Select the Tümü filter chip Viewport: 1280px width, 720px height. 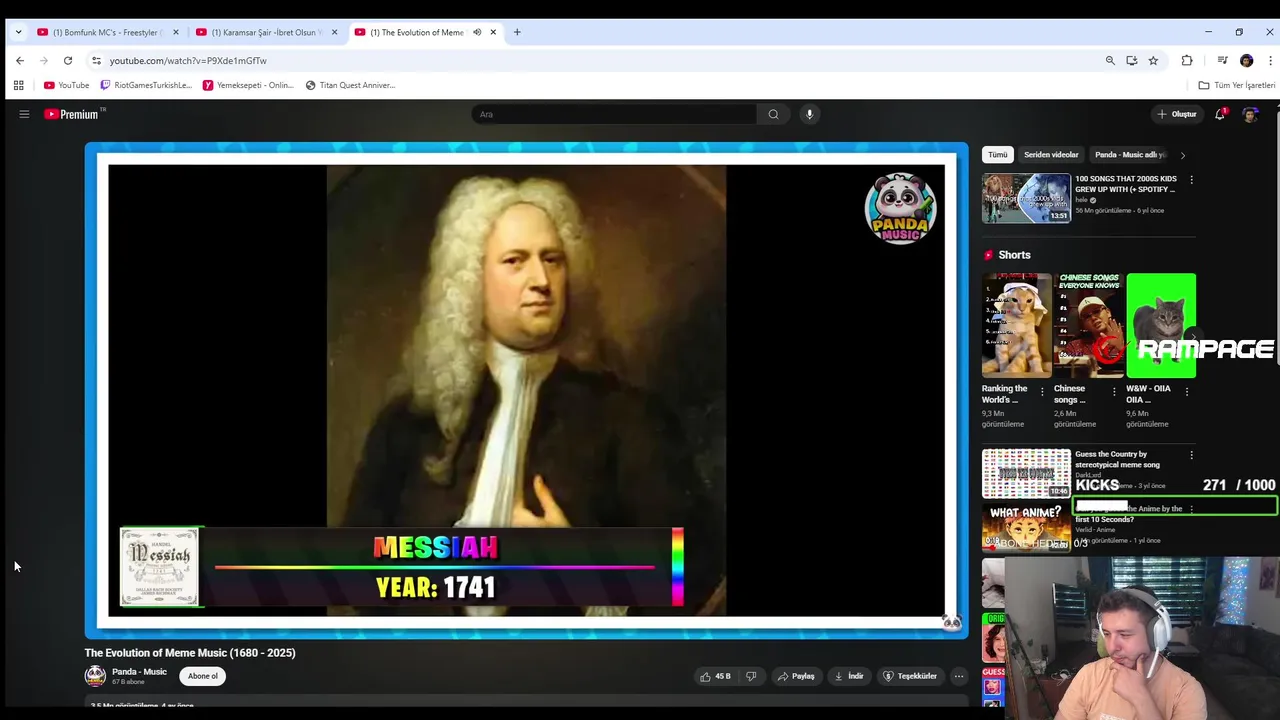click(x=998, y=155)
